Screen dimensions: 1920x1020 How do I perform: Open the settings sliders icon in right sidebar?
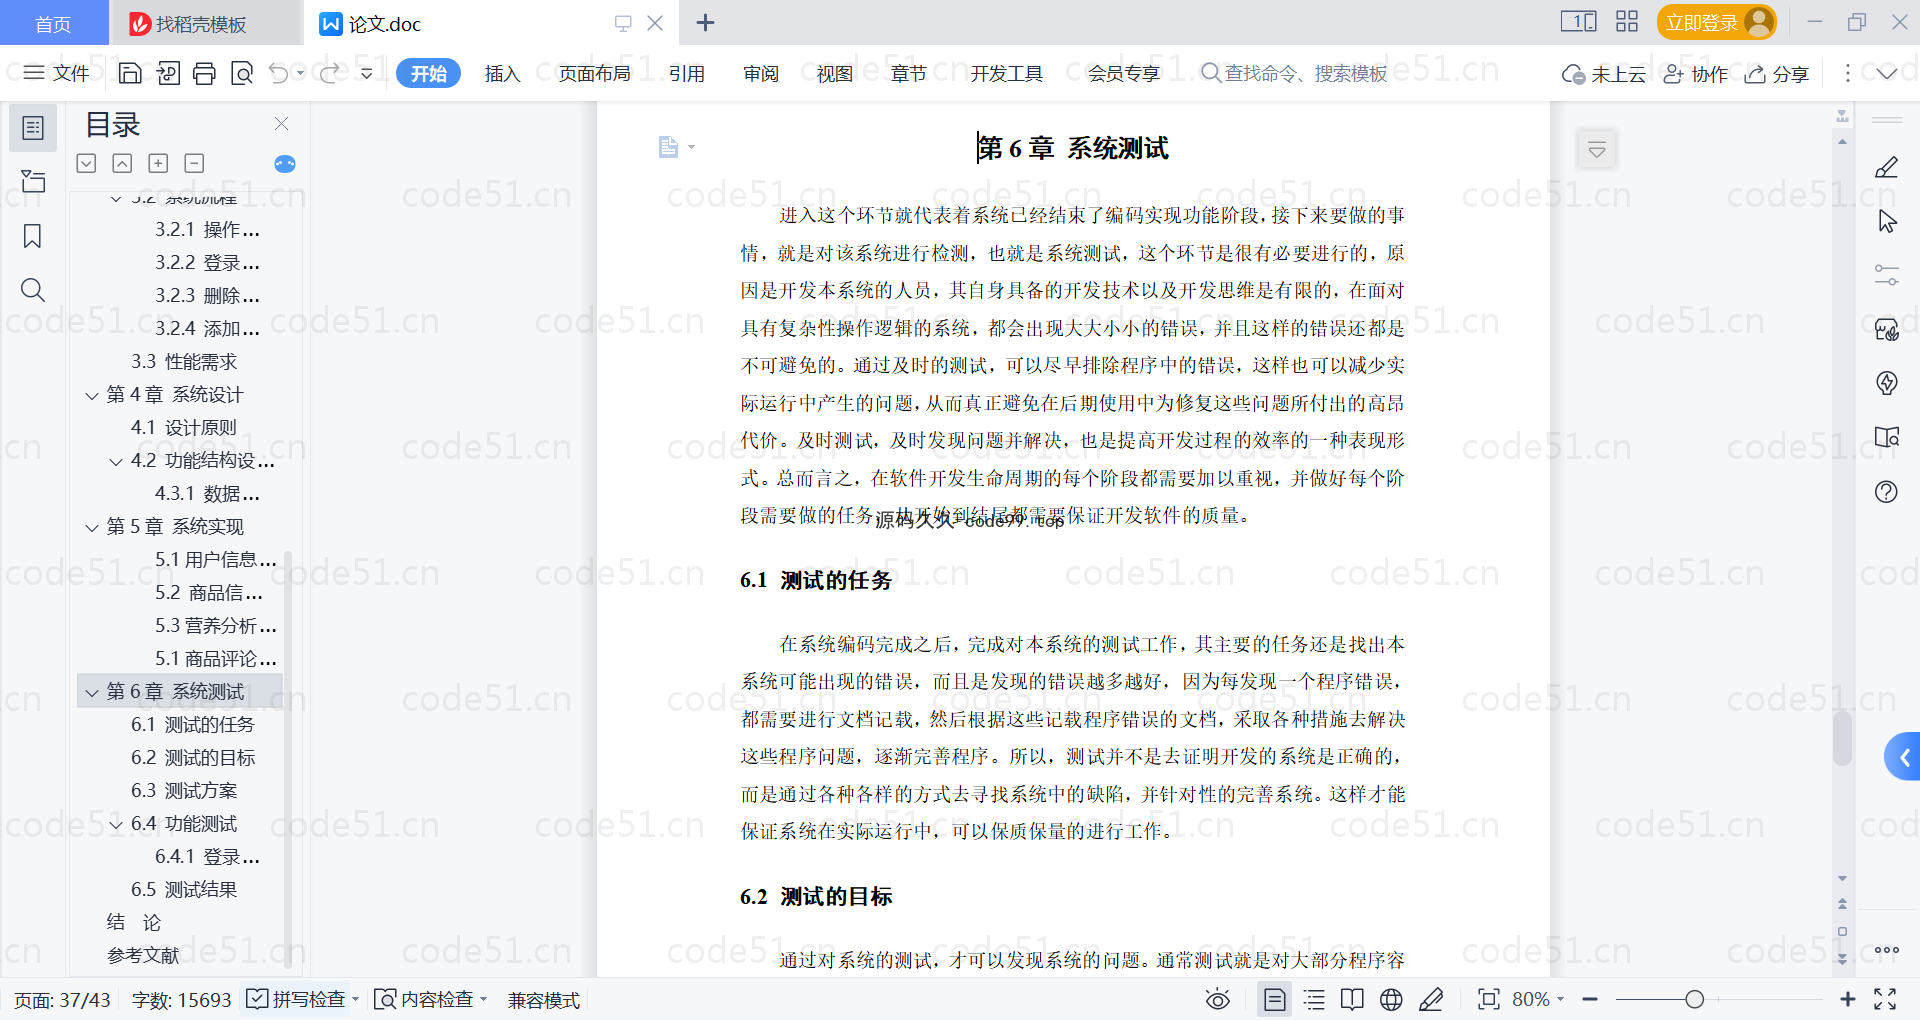tap(1886, 275)
